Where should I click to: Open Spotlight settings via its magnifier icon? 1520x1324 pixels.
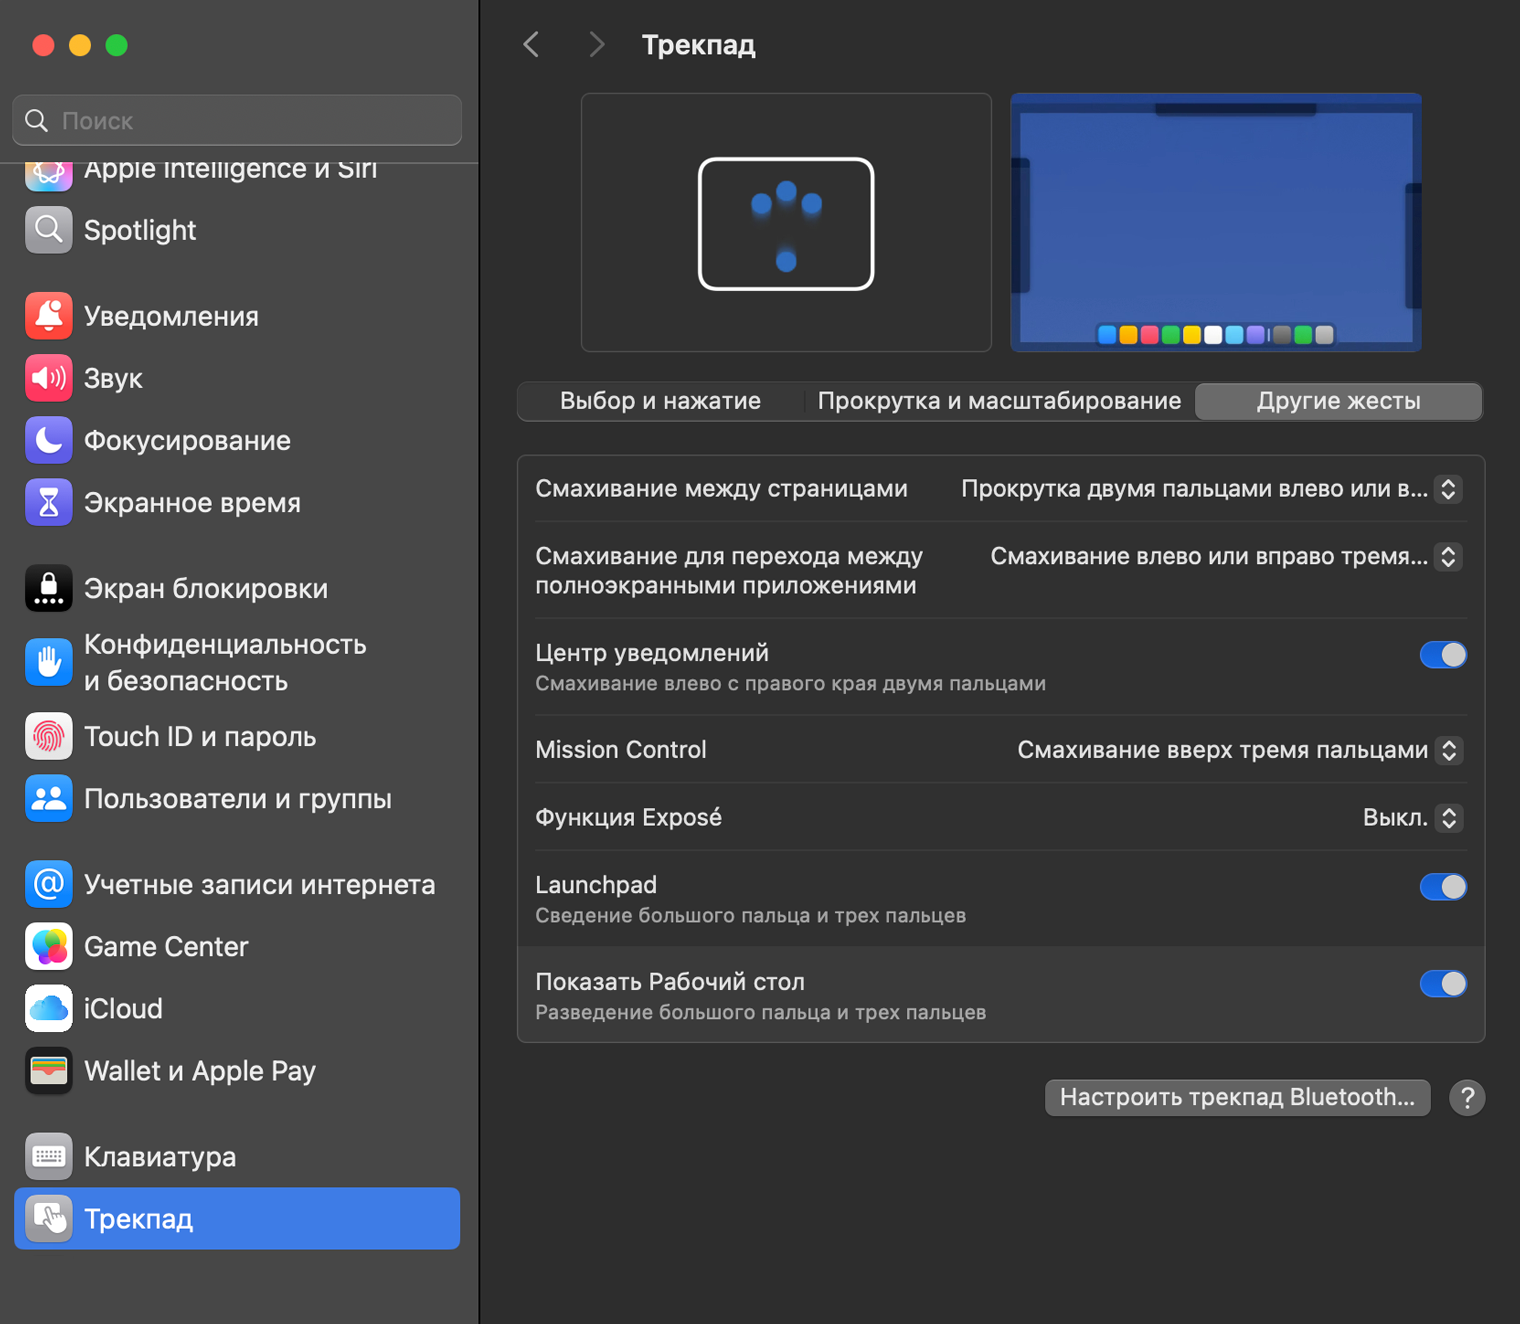(48, 230)
